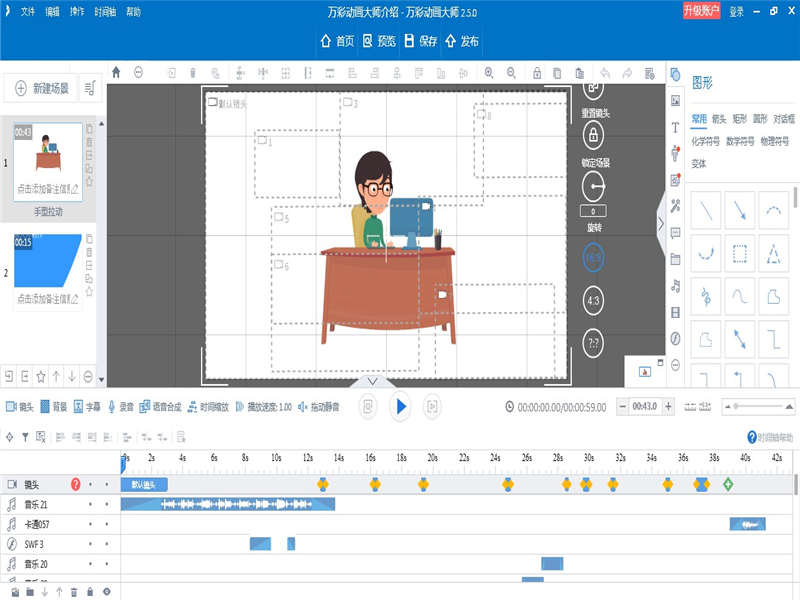Switch to the 箭头 shapes tab
The height and width of the screenshot is (600, 800).
(x=719, y=118)
